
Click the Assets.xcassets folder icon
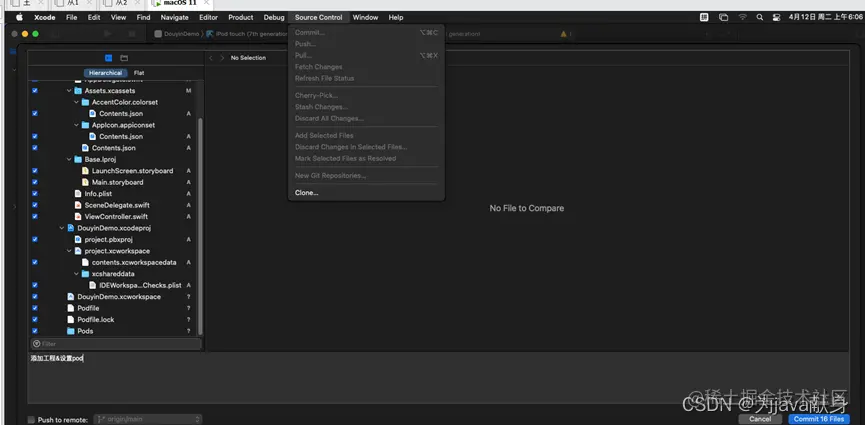pyautogui.click(x=78, y=91)
